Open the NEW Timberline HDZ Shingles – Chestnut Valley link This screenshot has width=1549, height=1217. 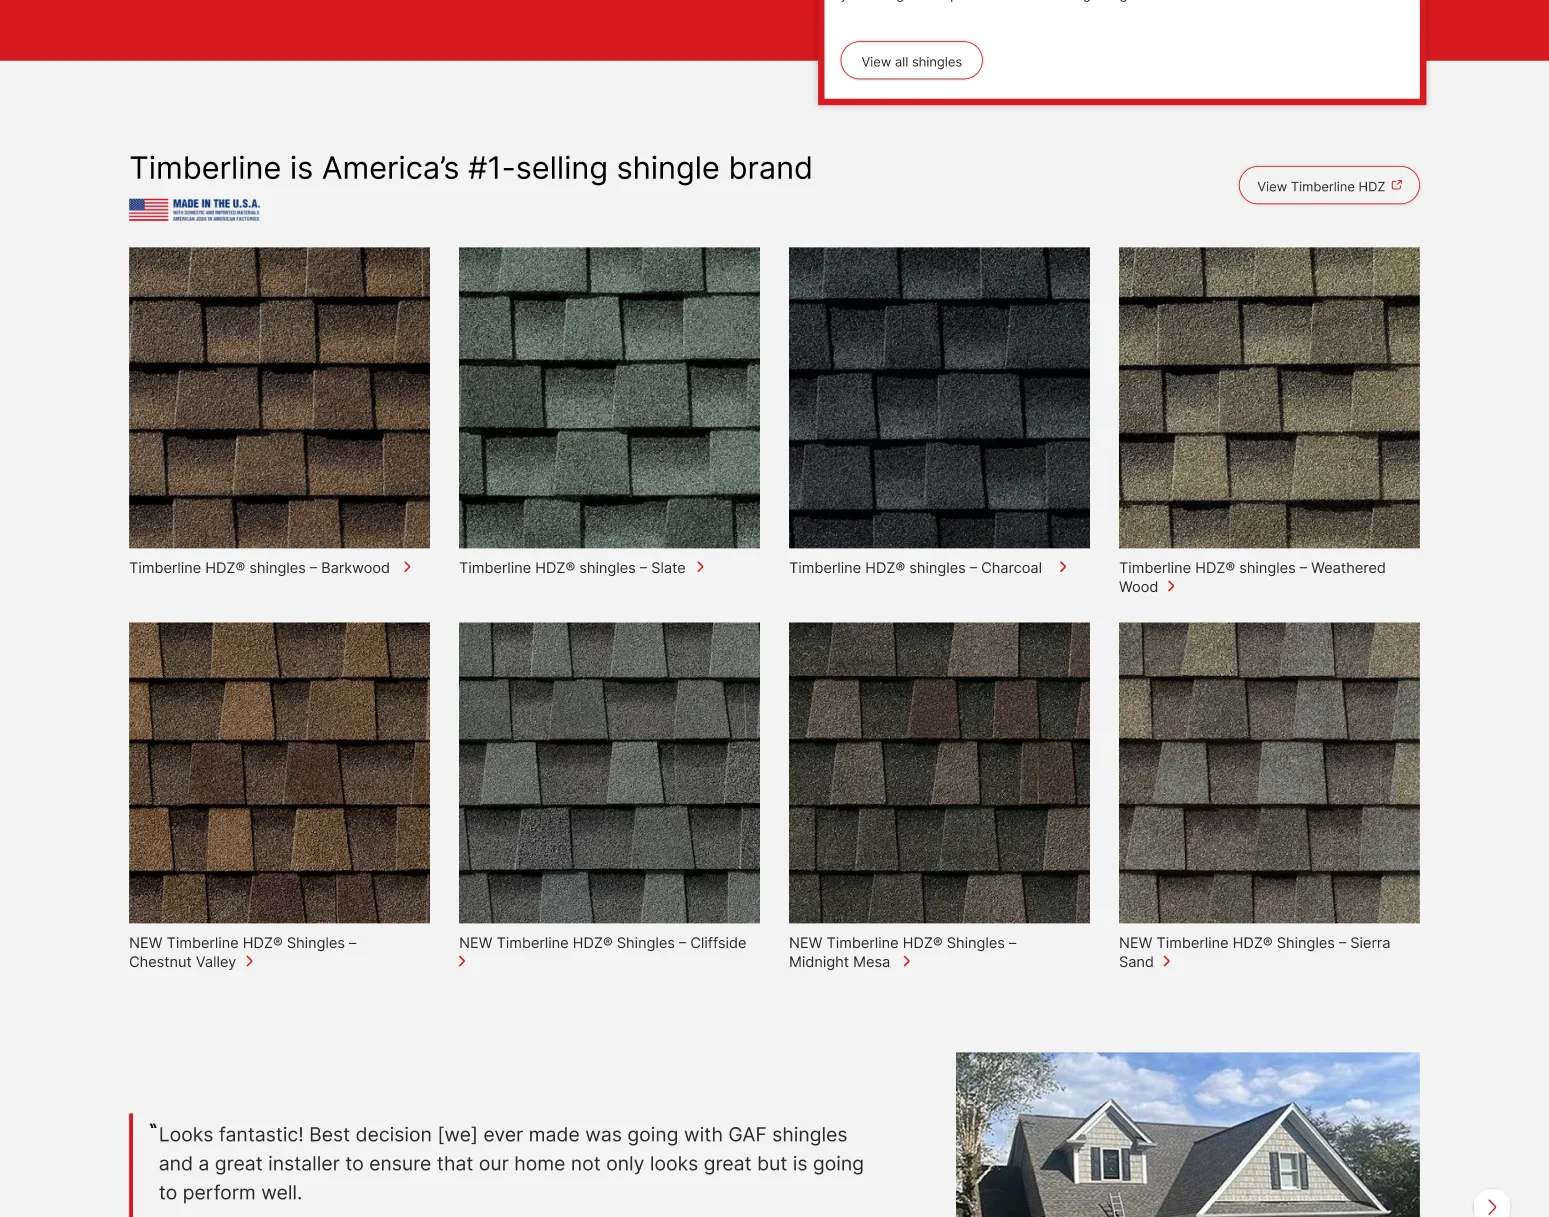pos(243,952)
